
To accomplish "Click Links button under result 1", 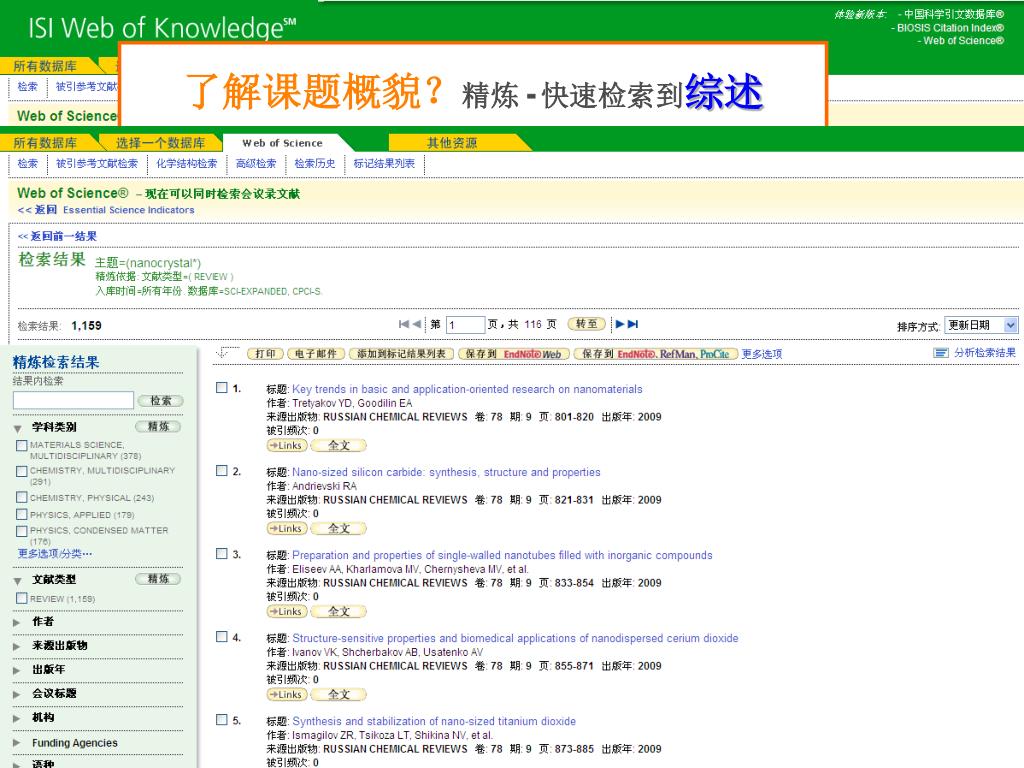I will [x=286, y=445].
